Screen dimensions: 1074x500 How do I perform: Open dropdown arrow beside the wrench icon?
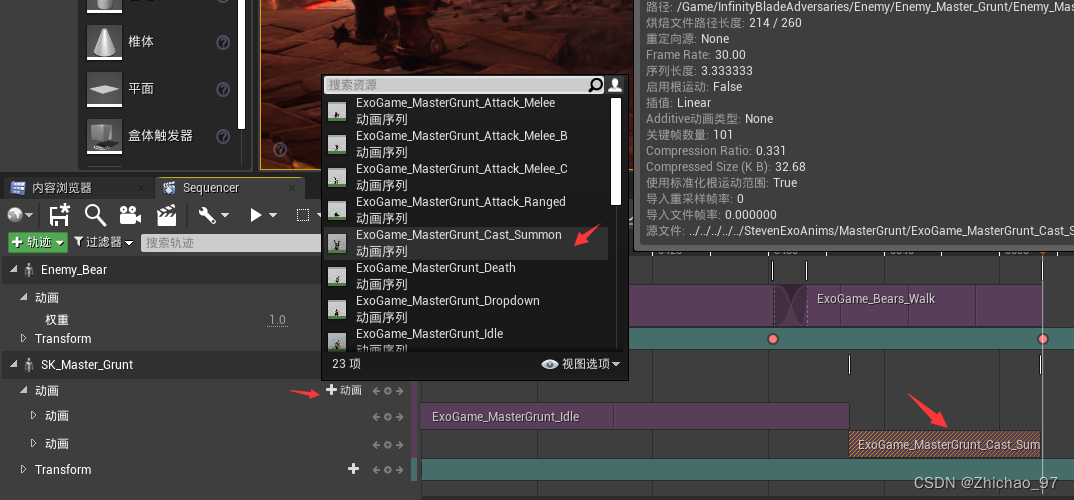coord(225,215)
